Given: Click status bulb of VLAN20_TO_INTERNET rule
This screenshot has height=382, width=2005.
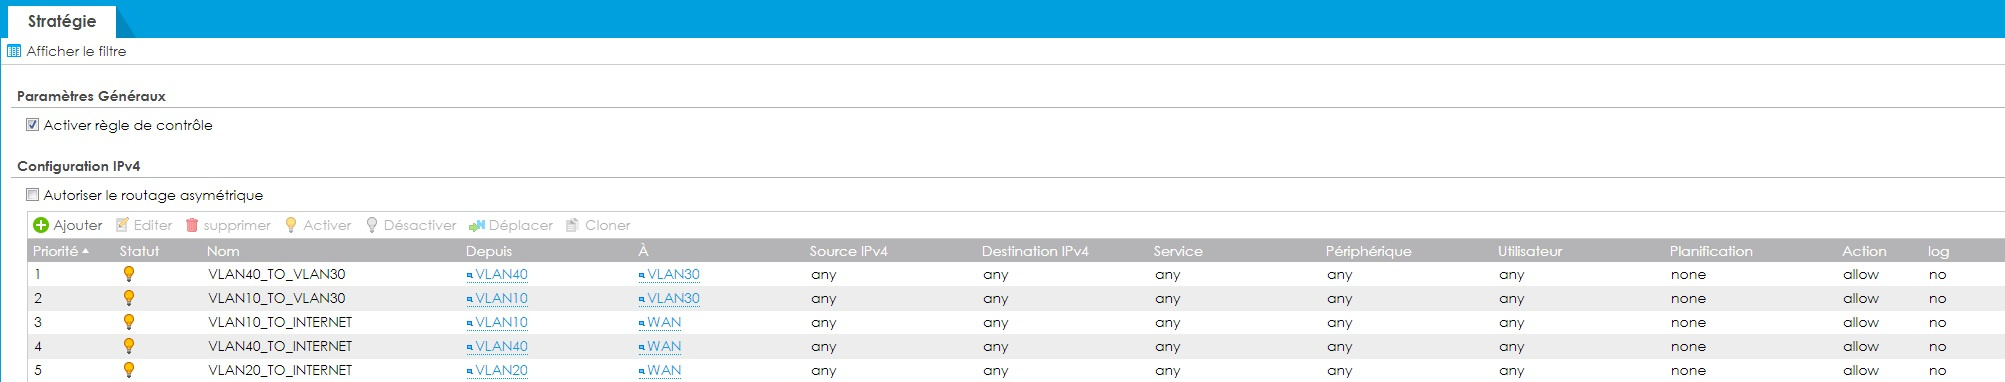Looking at the screenshot, I should click(129, 369).
